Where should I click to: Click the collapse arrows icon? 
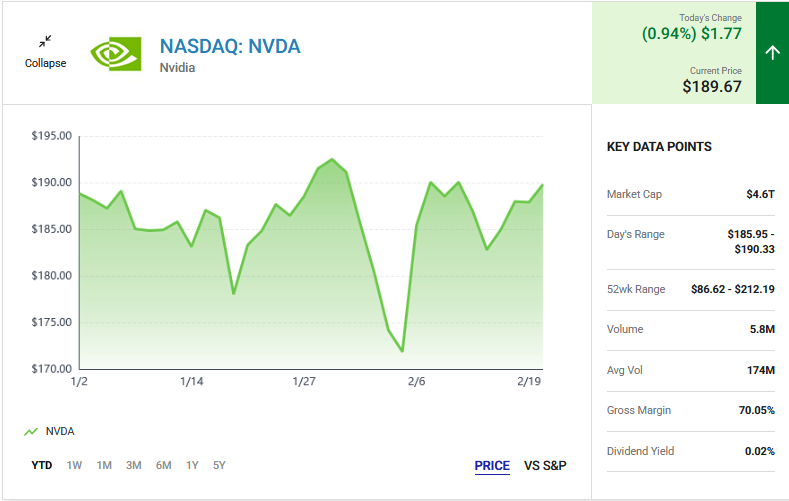point(45,41)
